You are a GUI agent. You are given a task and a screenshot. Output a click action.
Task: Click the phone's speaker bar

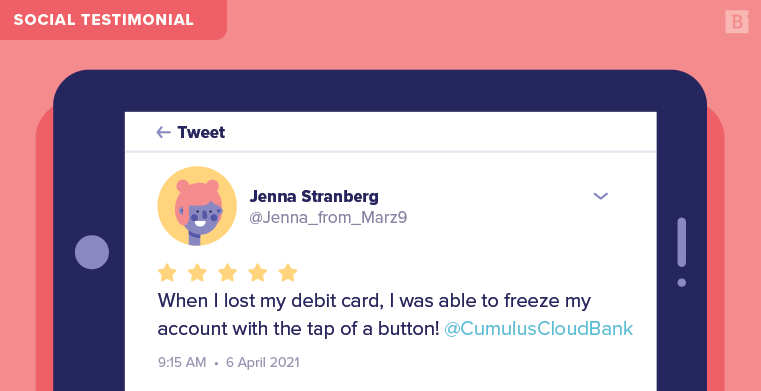click(681, 242)
